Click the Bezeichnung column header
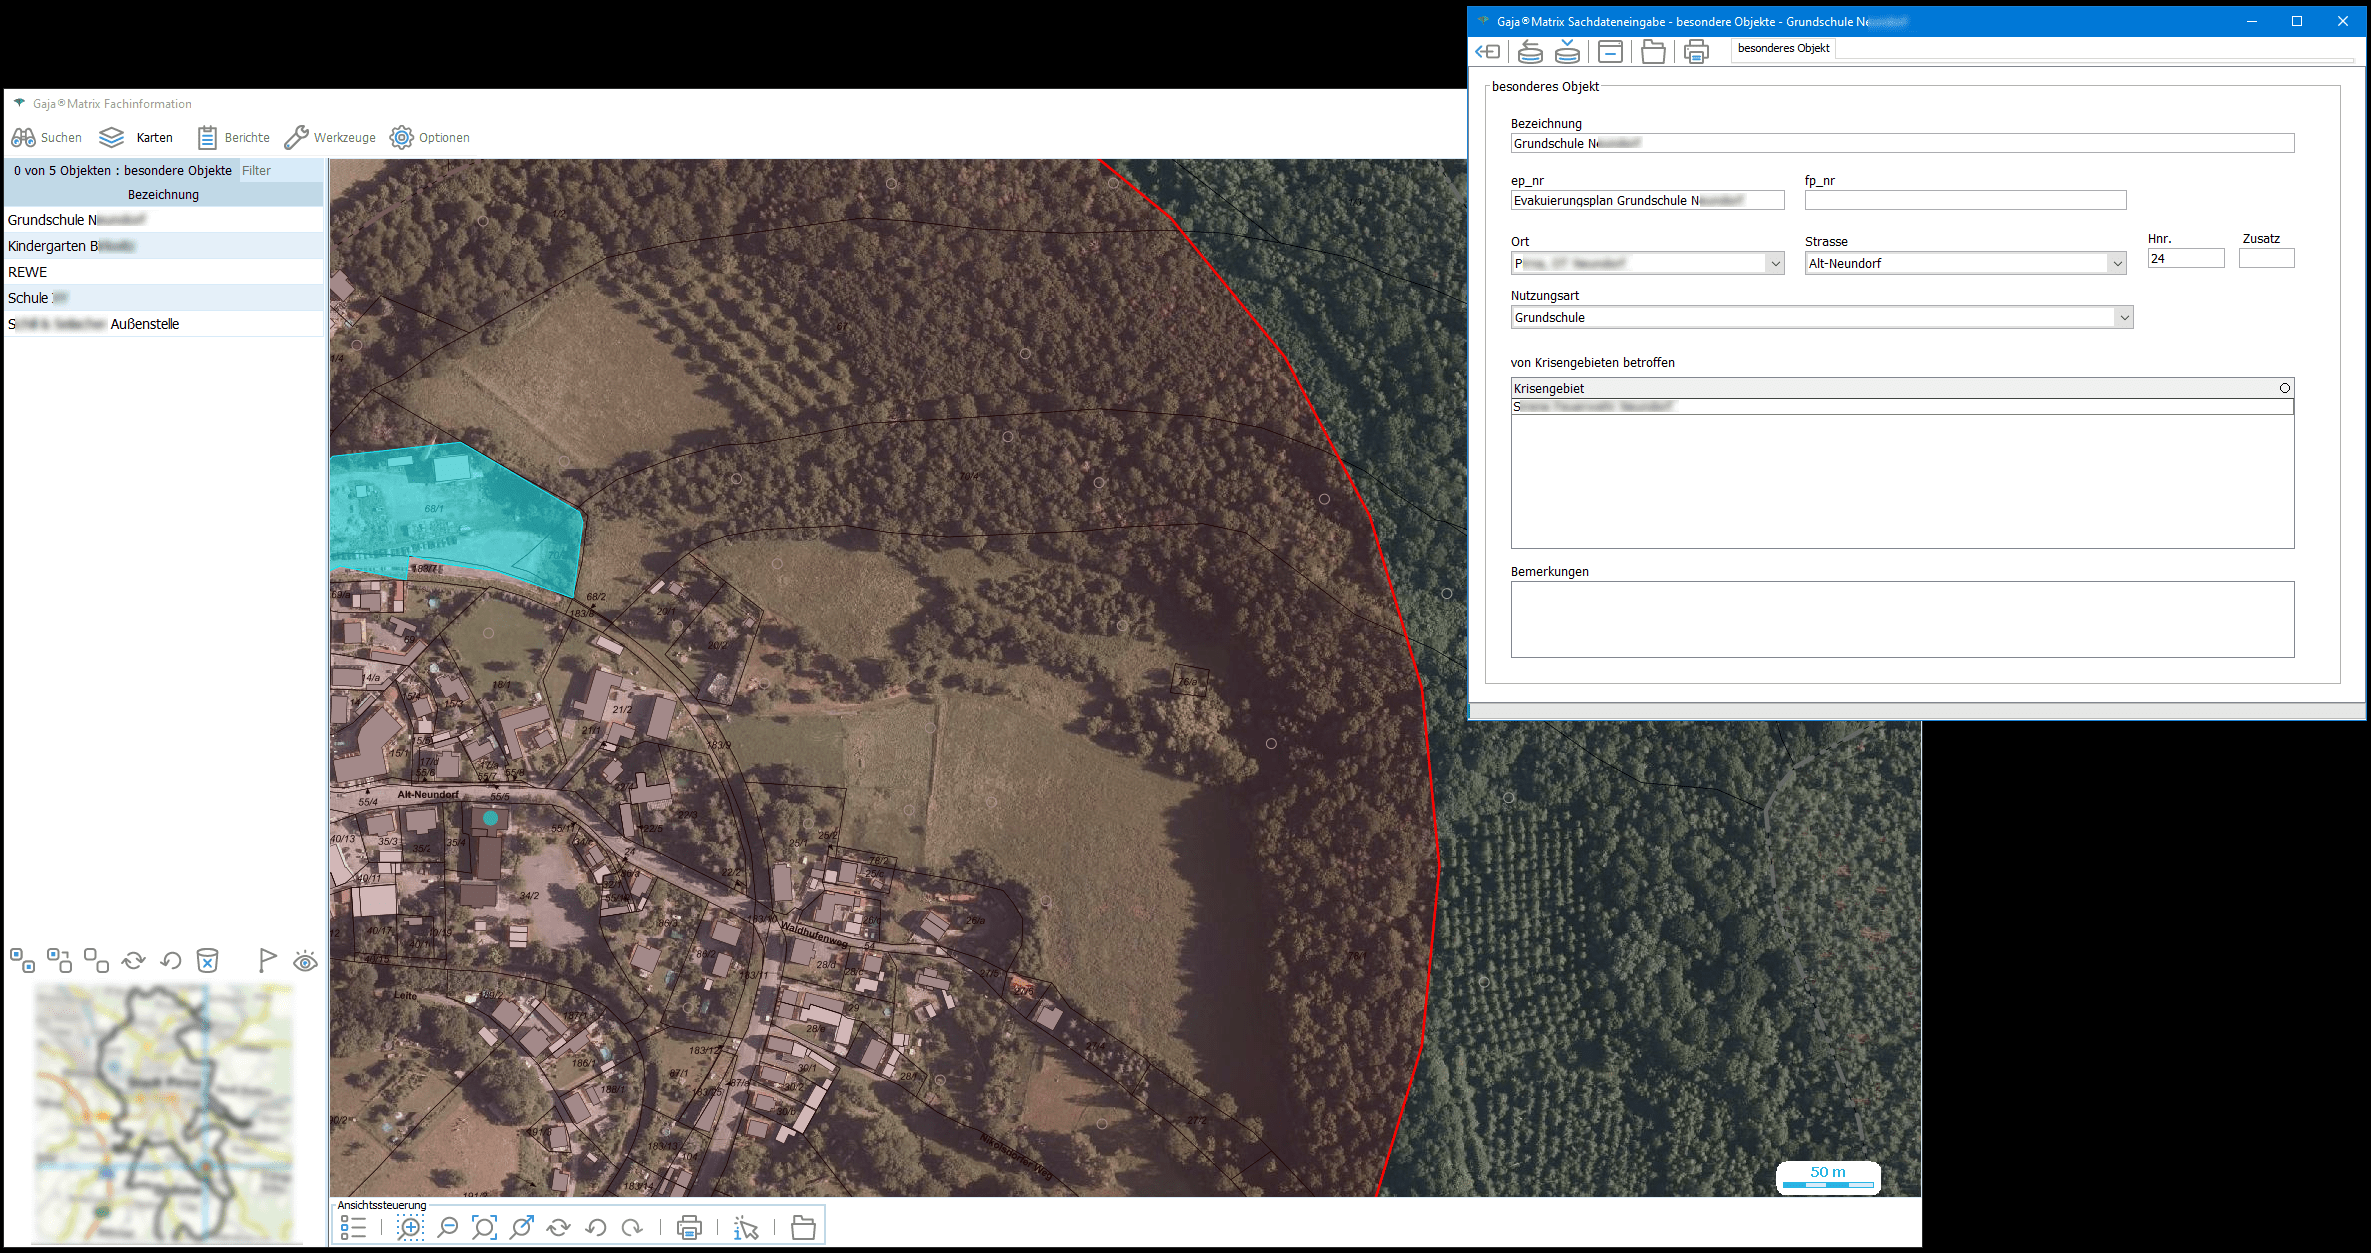The height and width of the screenshot is (1253, 2371). coord(163,195)
